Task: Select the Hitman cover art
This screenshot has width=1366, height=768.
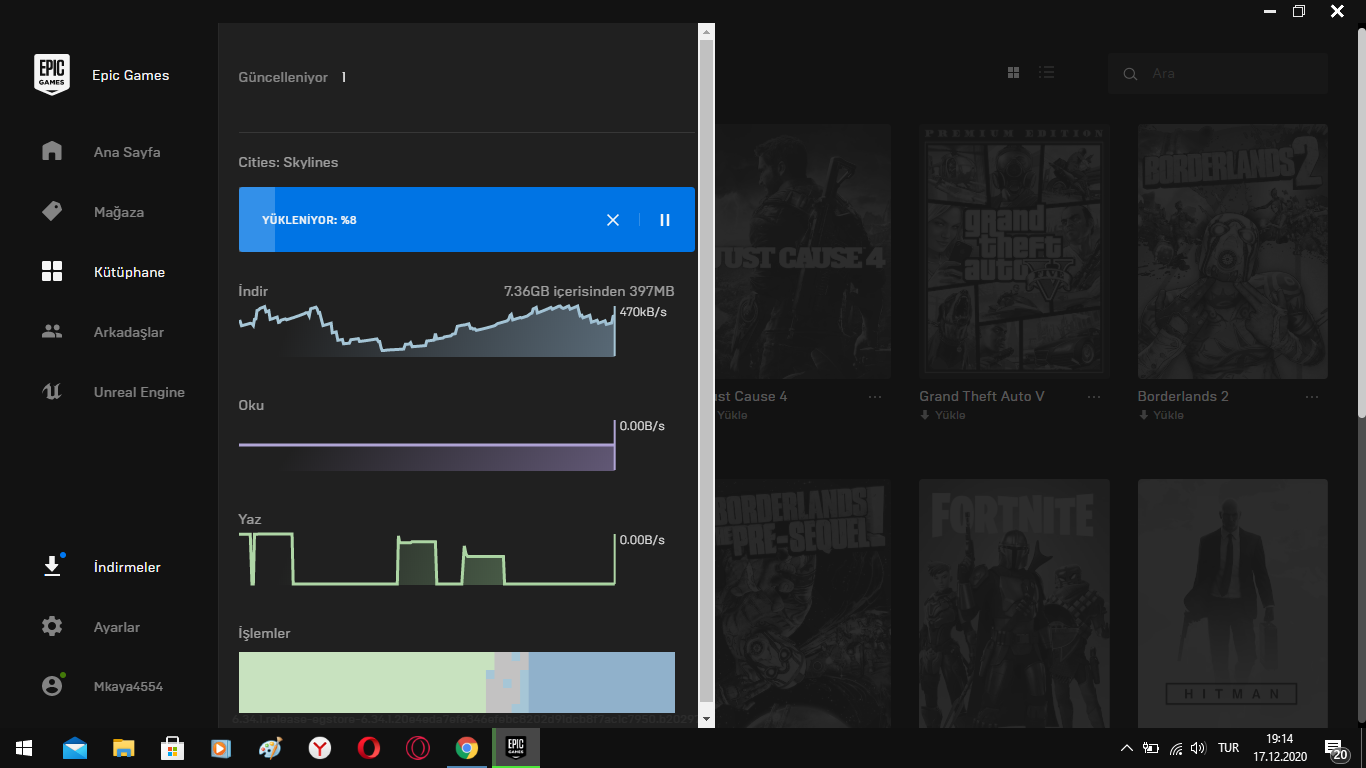Action: 1233,604
